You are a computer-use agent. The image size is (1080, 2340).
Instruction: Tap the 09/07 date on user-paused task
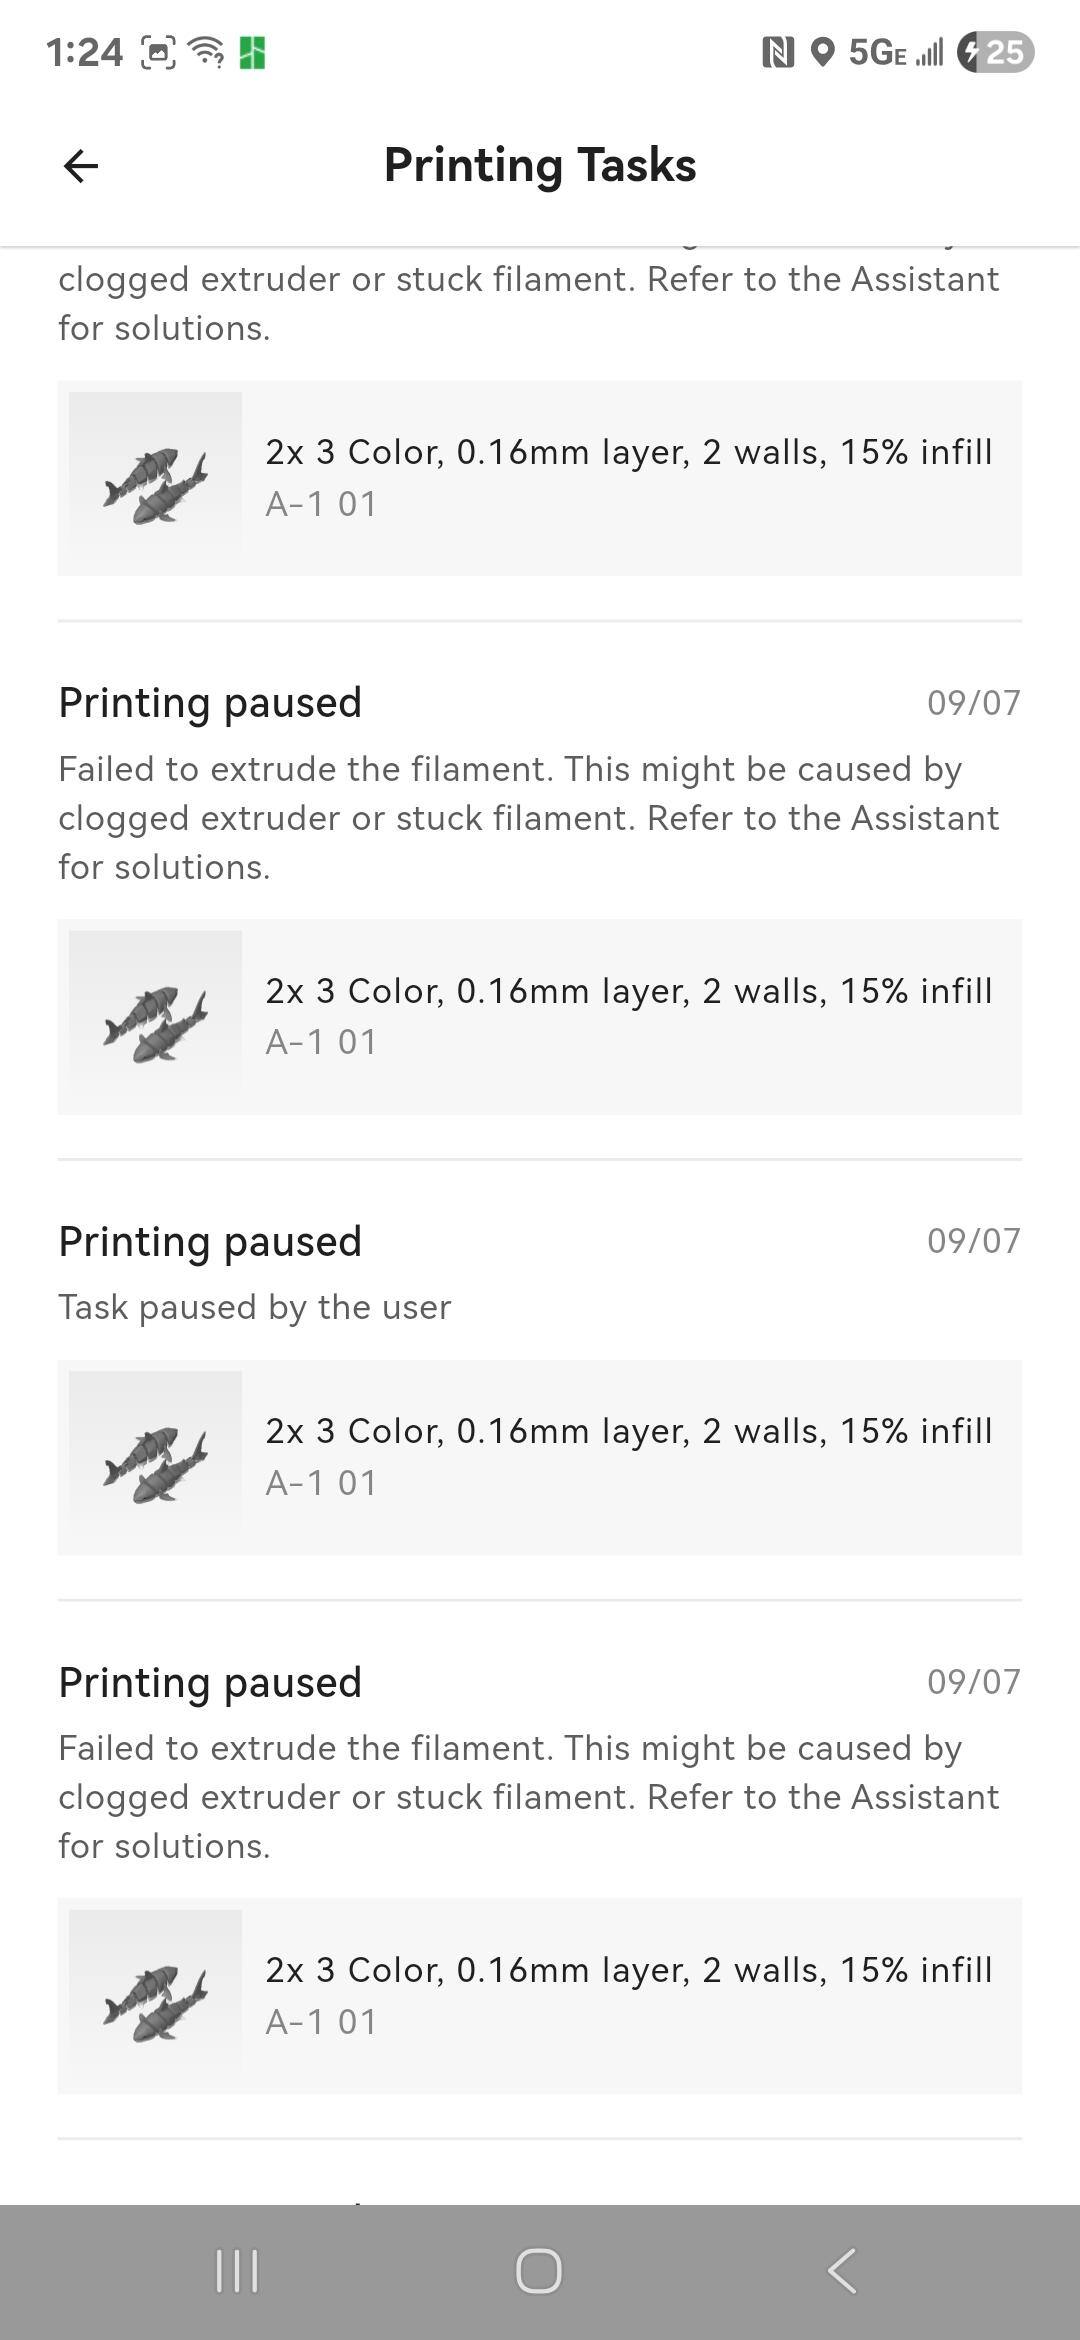973,1241
